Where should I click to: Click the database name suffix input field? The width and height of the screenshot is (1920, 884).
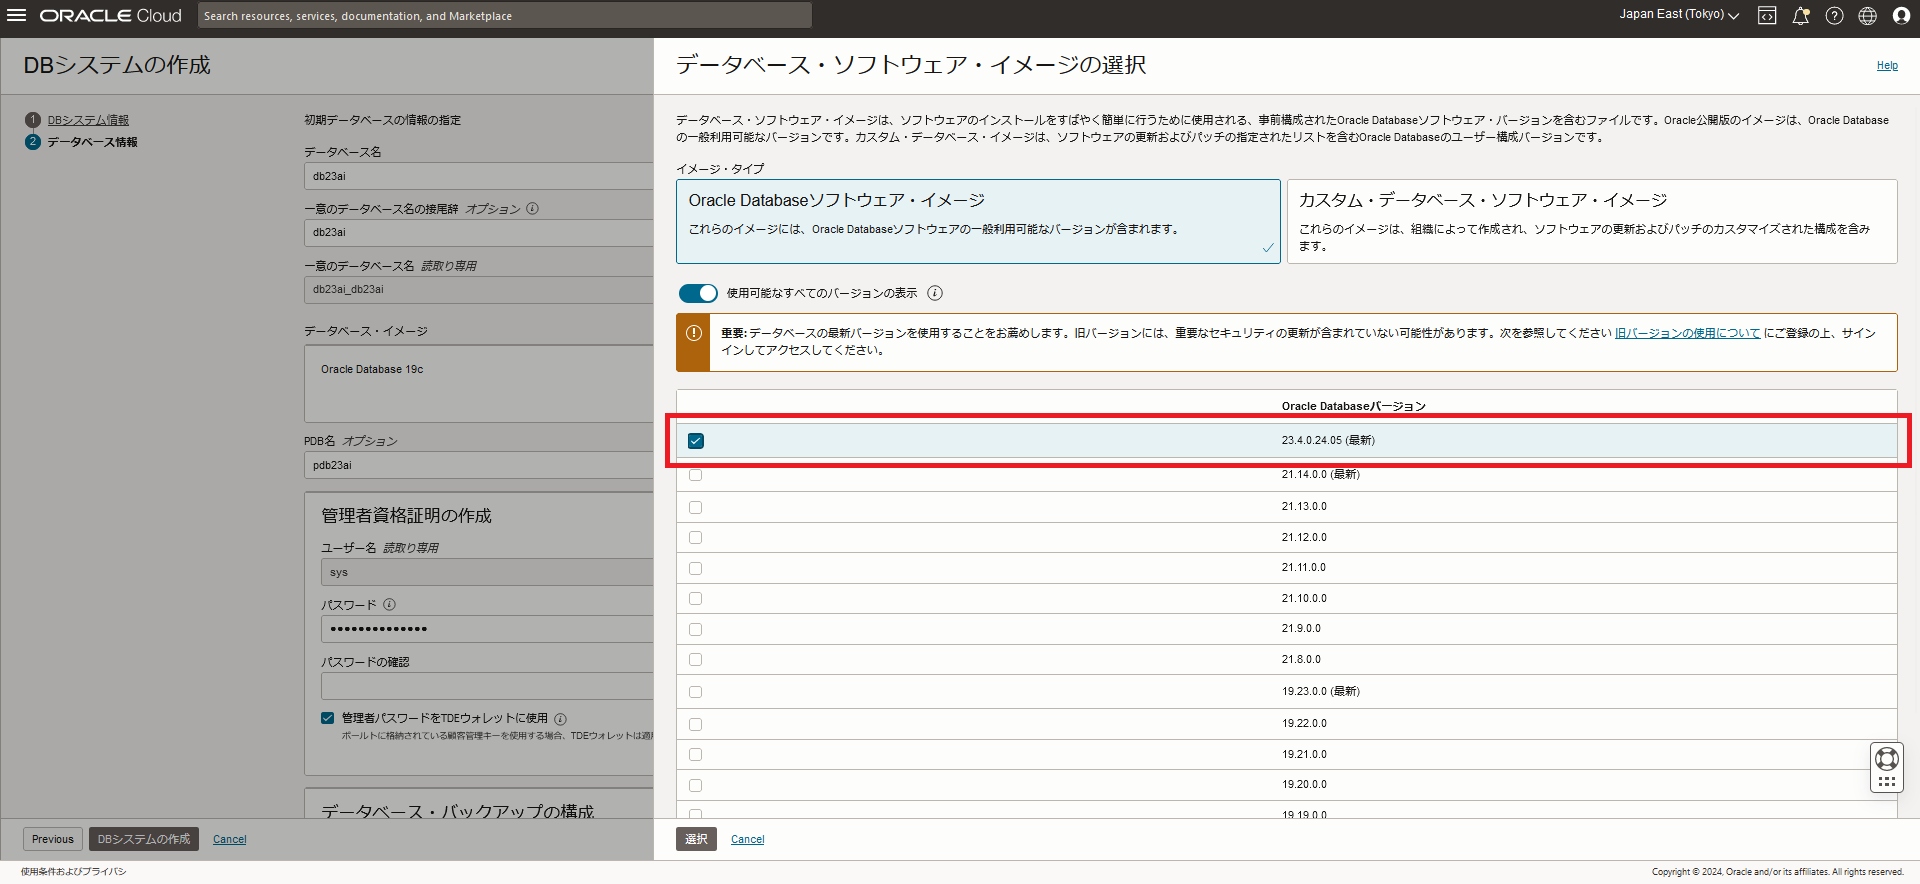click(x=479, y=232)
